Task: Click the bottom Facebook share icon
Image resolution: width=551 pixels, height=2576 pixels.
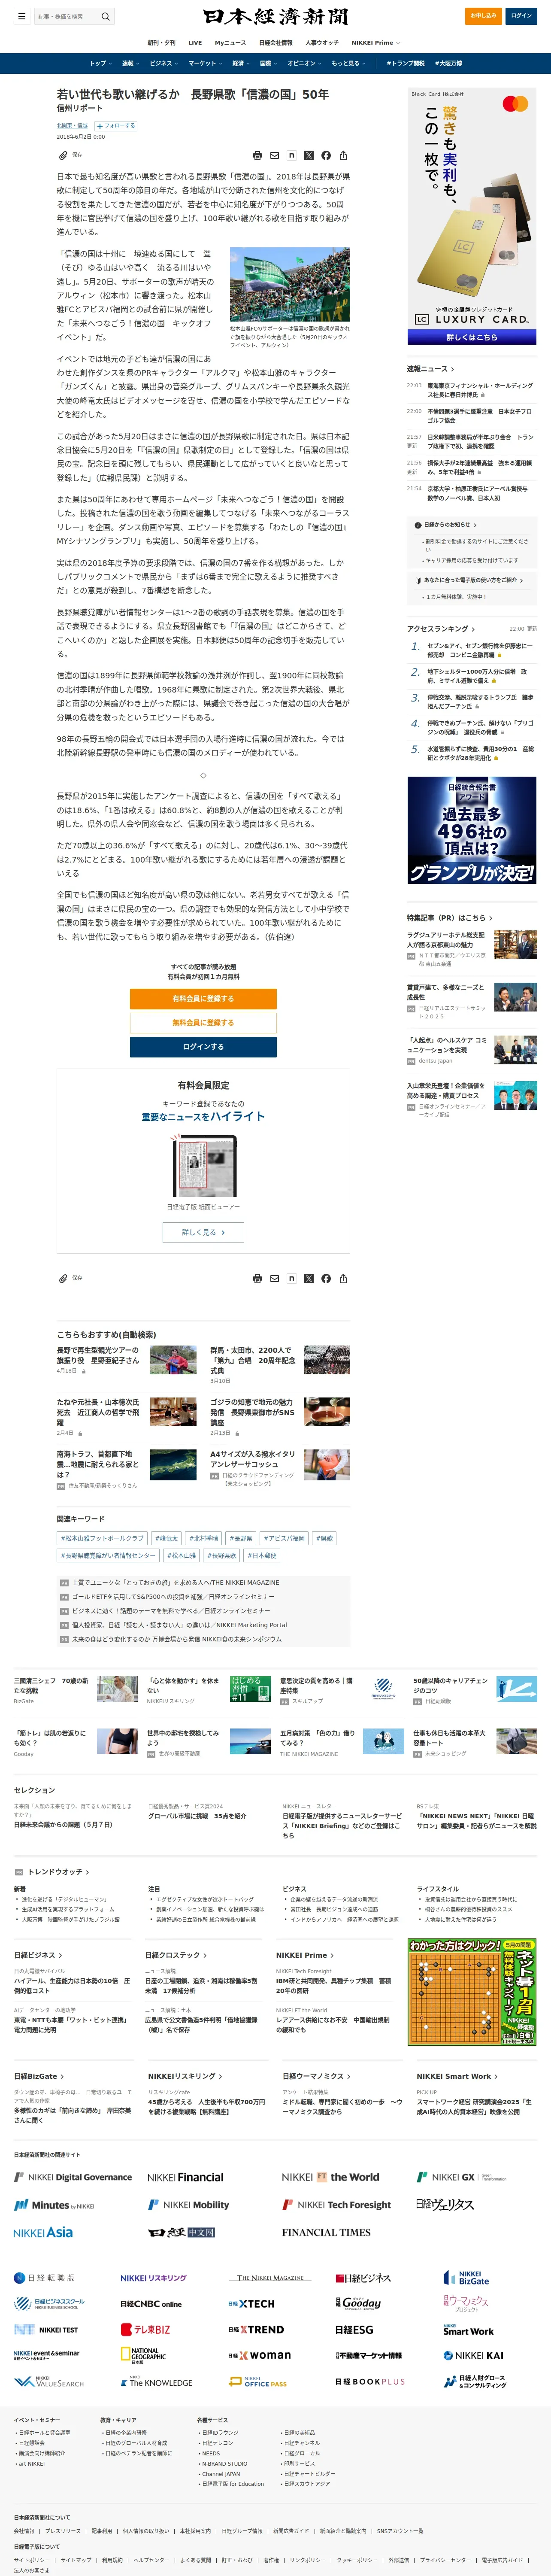Action: click(x=326, y=1279)
